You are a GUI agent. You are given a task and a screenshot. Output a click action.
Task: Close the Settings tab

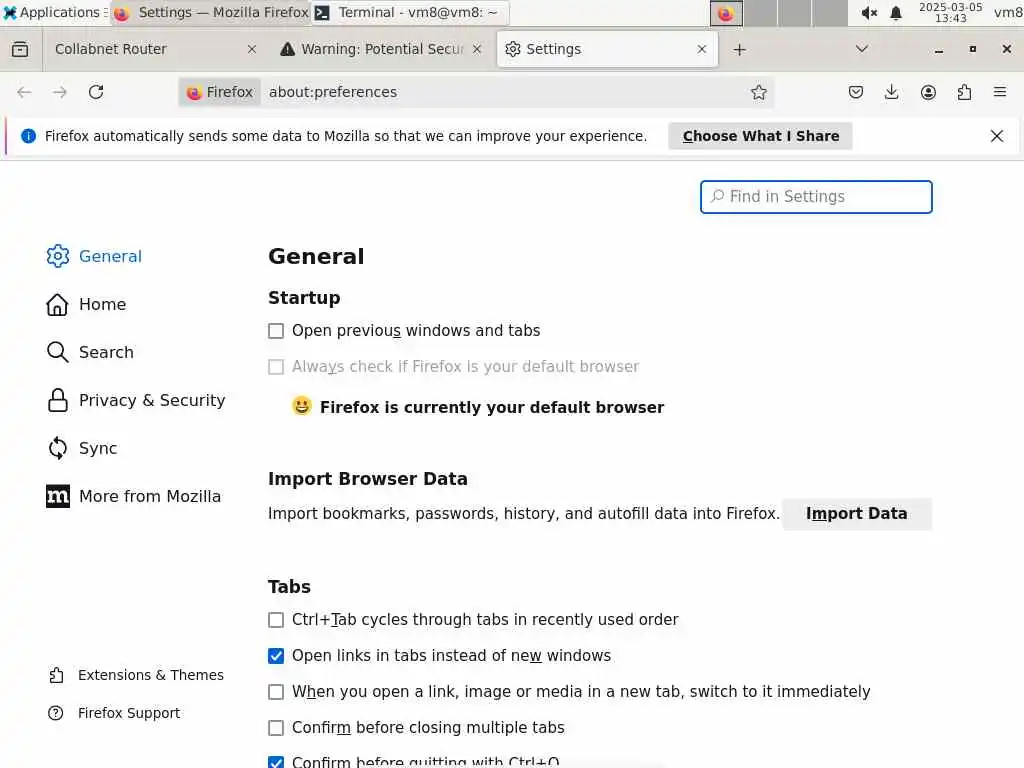pyautogui.click(x=701, y=49)
